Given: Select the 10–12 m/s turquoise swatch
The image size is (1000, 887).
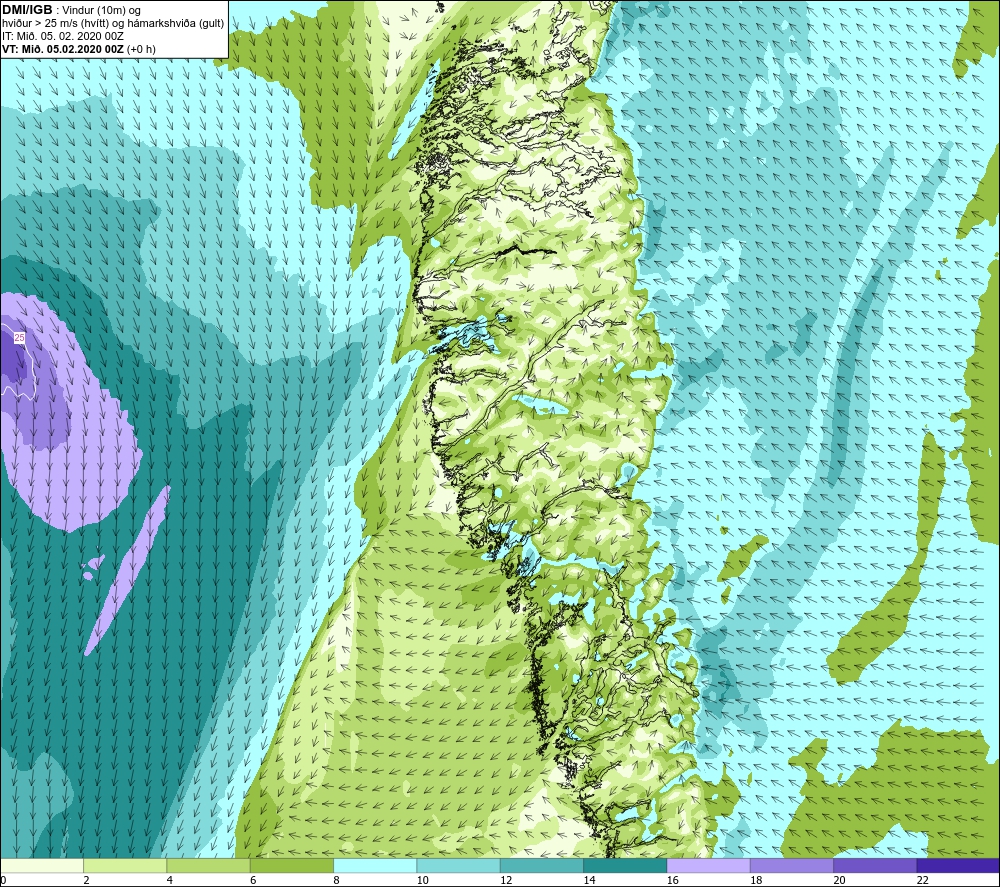Looking at the screenshot, I should 459,865.
